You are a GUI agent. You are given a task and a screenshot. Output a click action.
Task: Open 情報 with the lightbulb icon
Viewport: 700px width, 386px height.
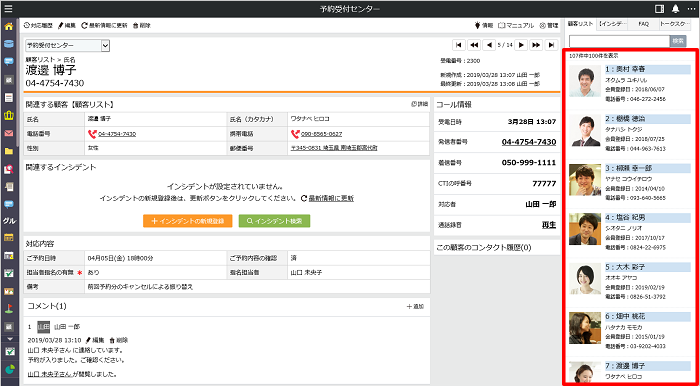point(484,25)
